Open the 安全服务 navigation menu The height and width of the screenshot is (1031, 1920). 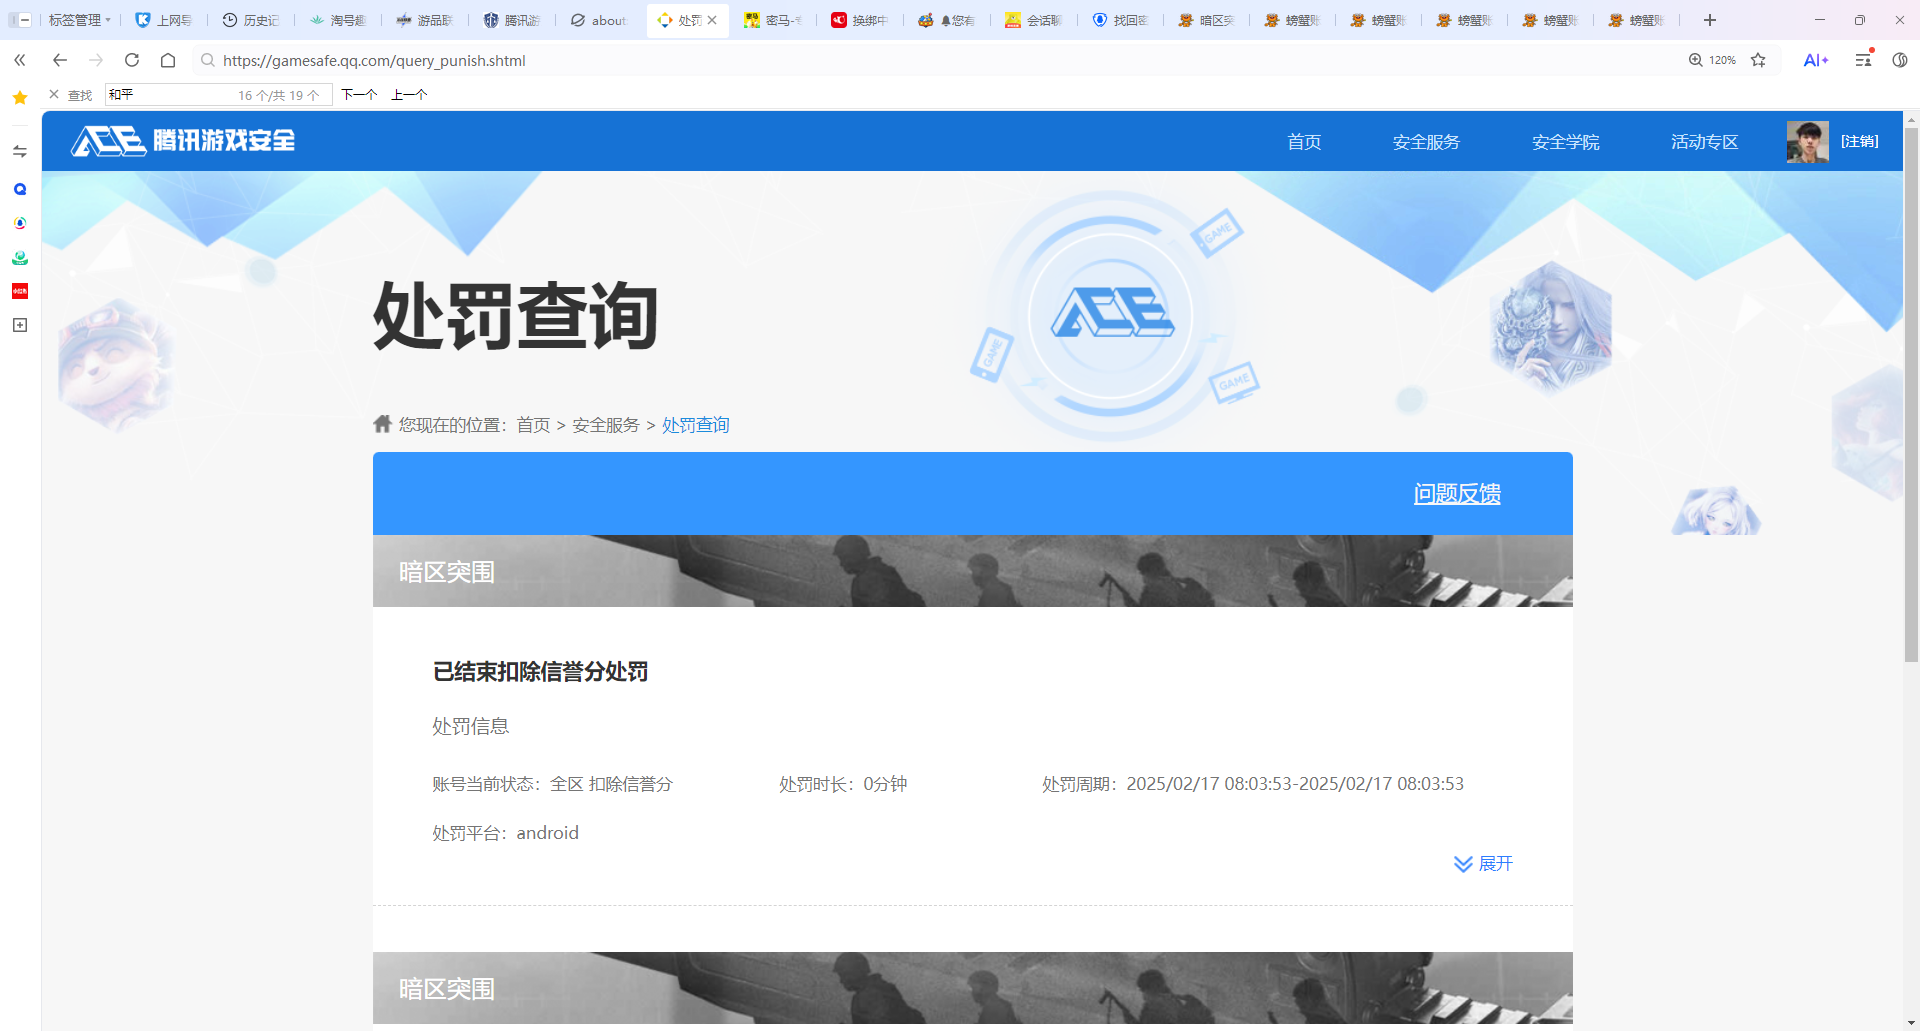1426,142
